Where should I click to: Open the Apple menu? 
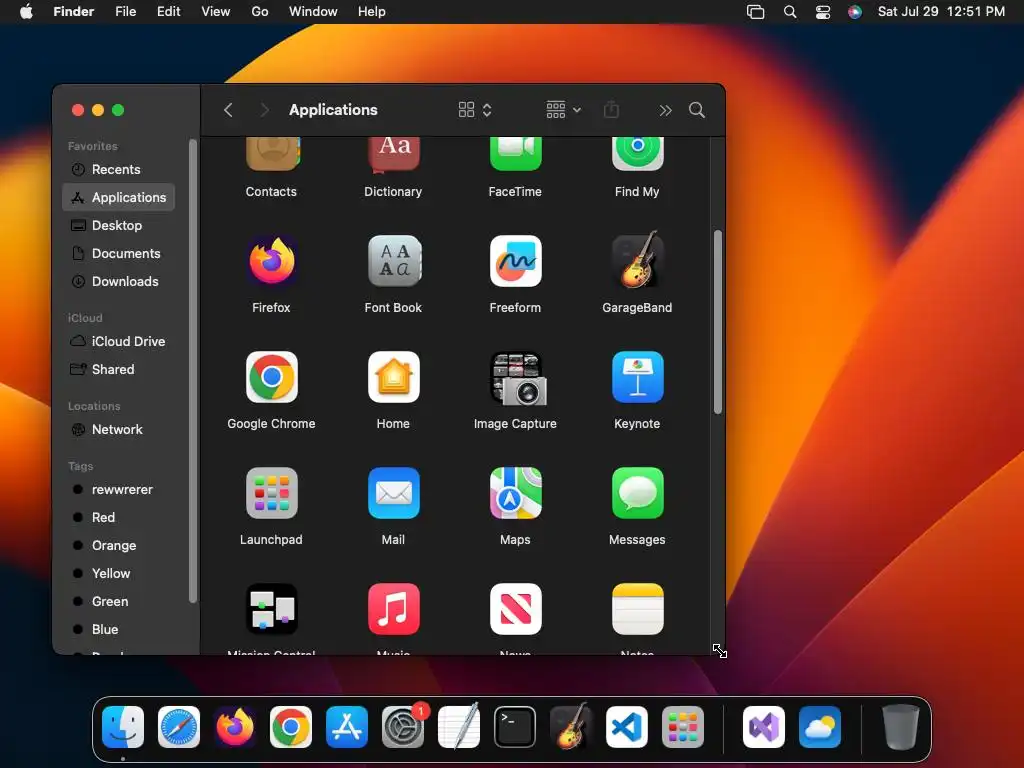[26, 12]
